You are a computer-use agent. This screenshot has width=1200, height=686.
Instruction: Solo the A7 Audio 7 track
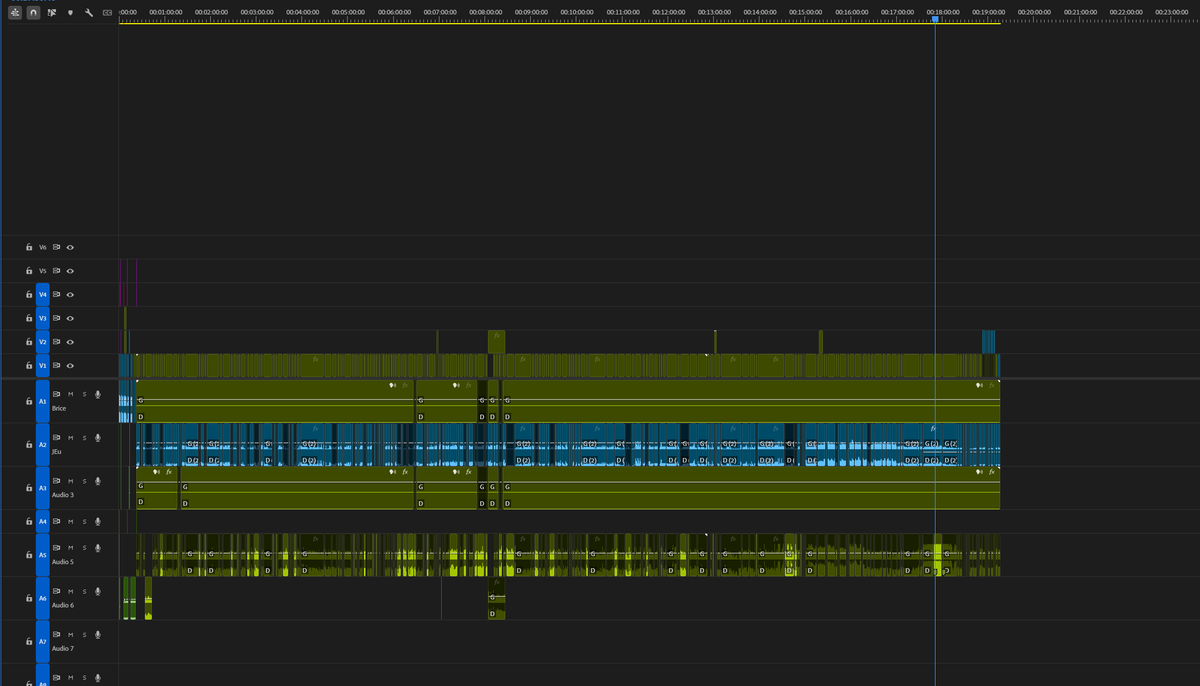pyautogui.click(x=84, y=634)
